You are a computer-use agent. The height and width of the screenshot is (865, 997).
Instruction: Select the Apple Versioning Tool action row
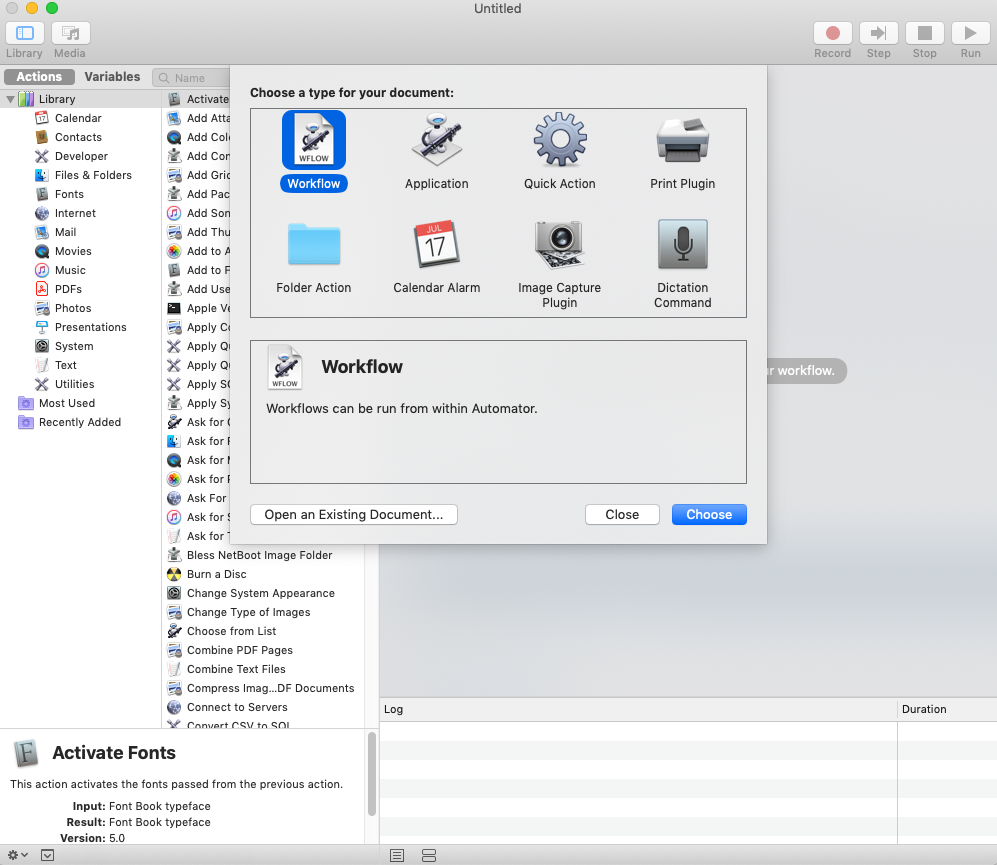click(198, 308)
